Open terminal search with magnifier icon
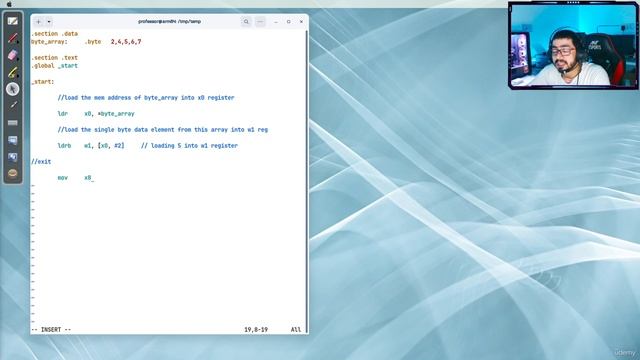 246,22
